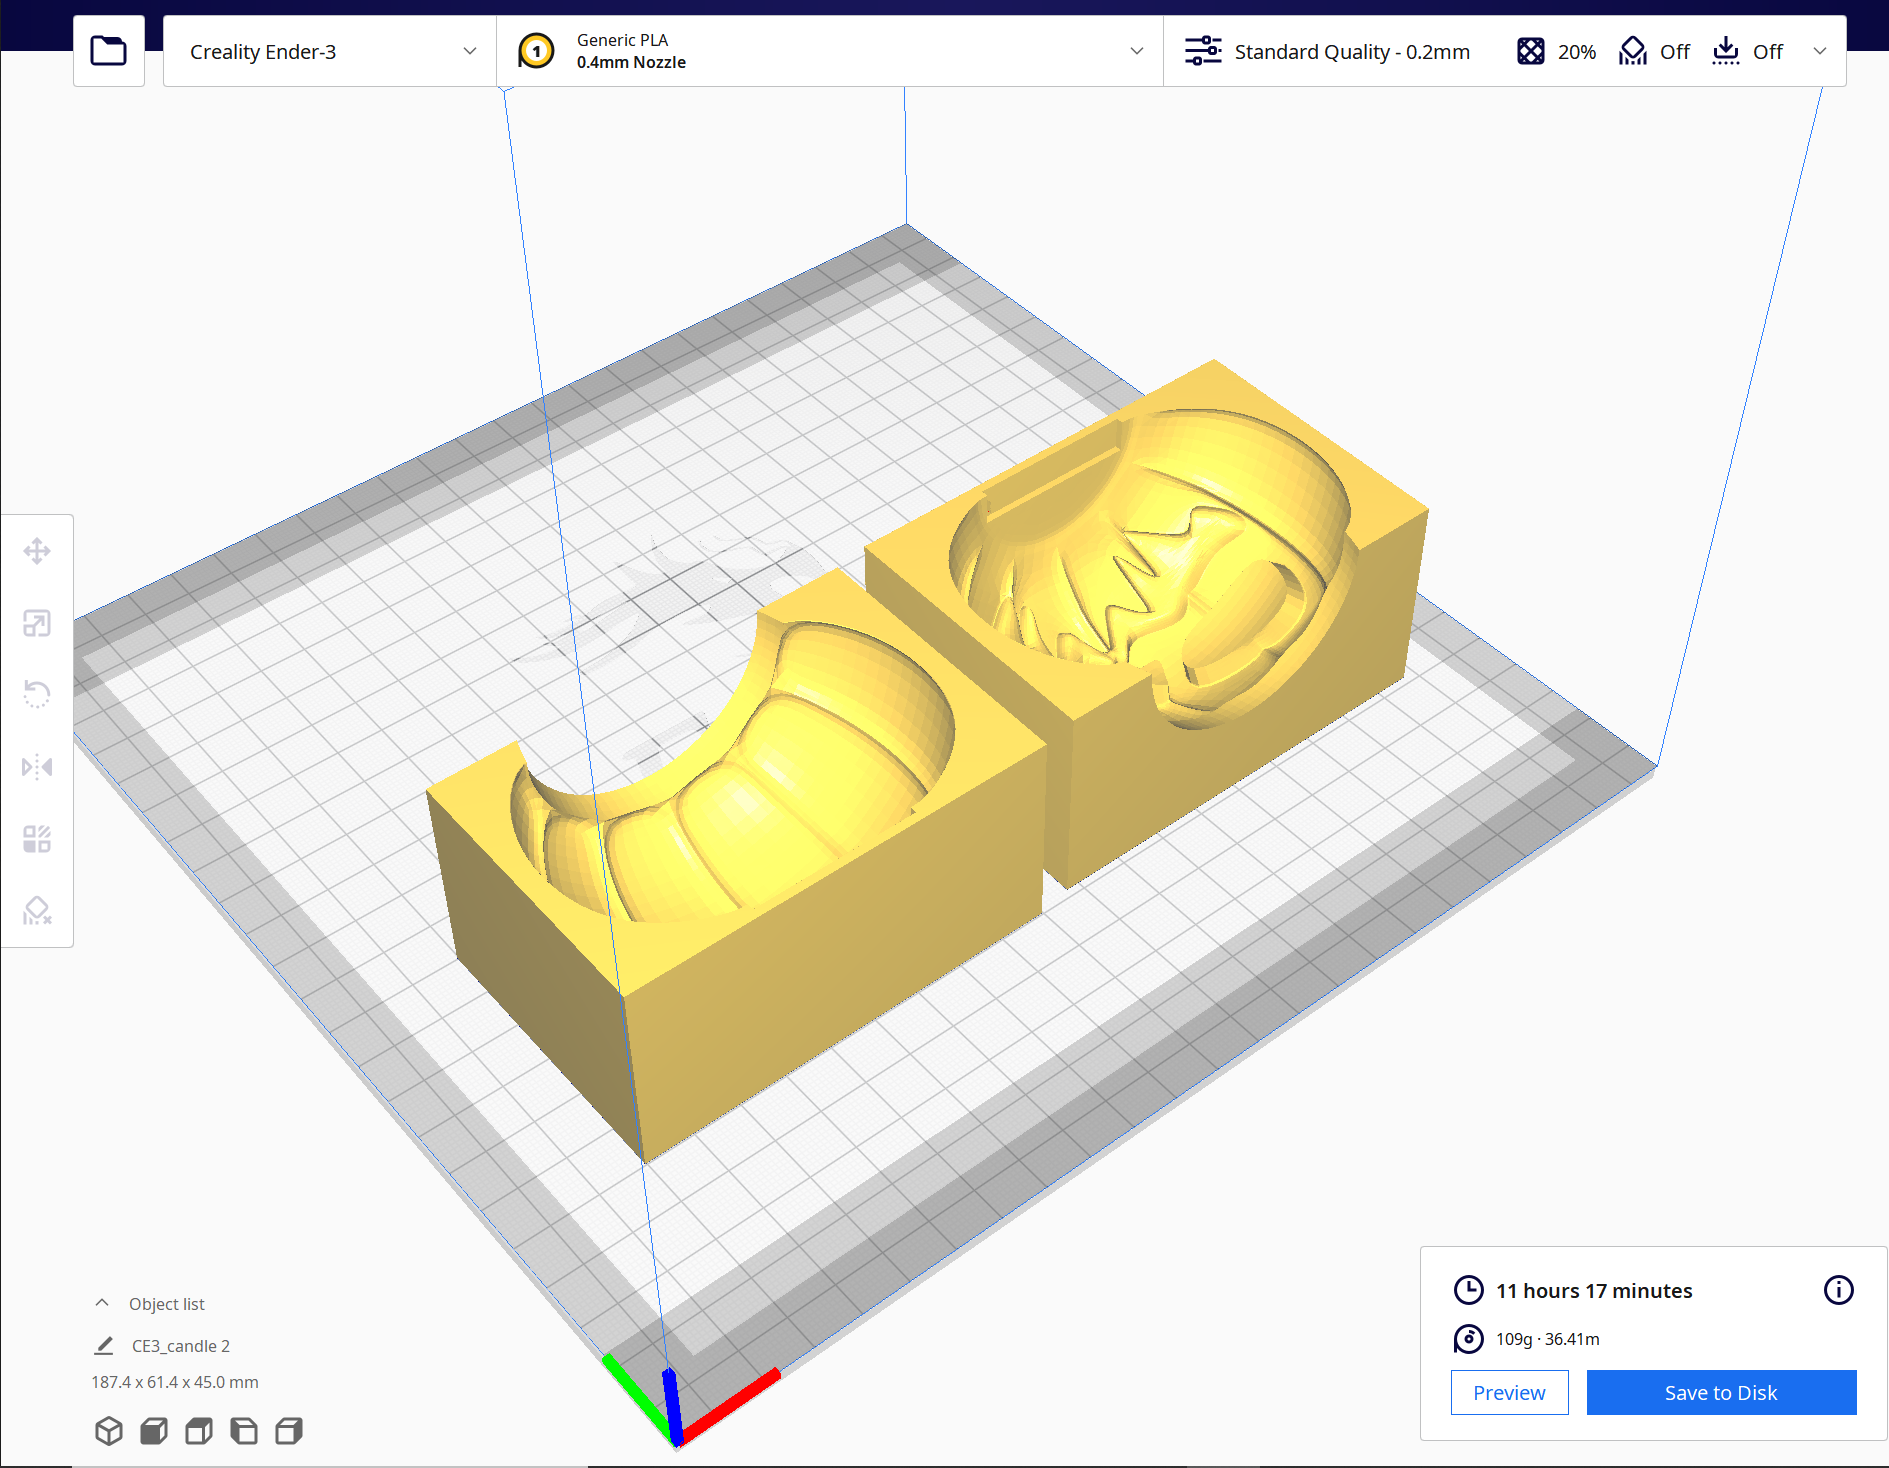Select the Rotate tool in left toolbar
The image size is (1889, 1468).
click(x=37, y=694)
